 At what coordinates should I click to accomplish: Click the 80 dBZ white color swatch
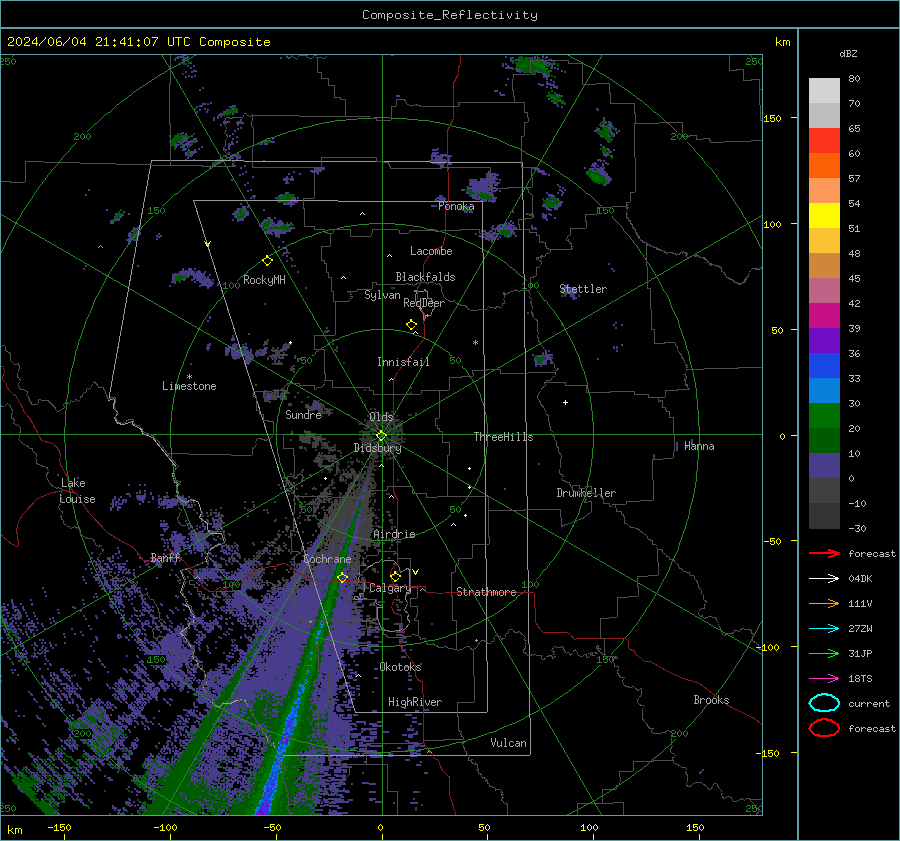click(824, 90)
